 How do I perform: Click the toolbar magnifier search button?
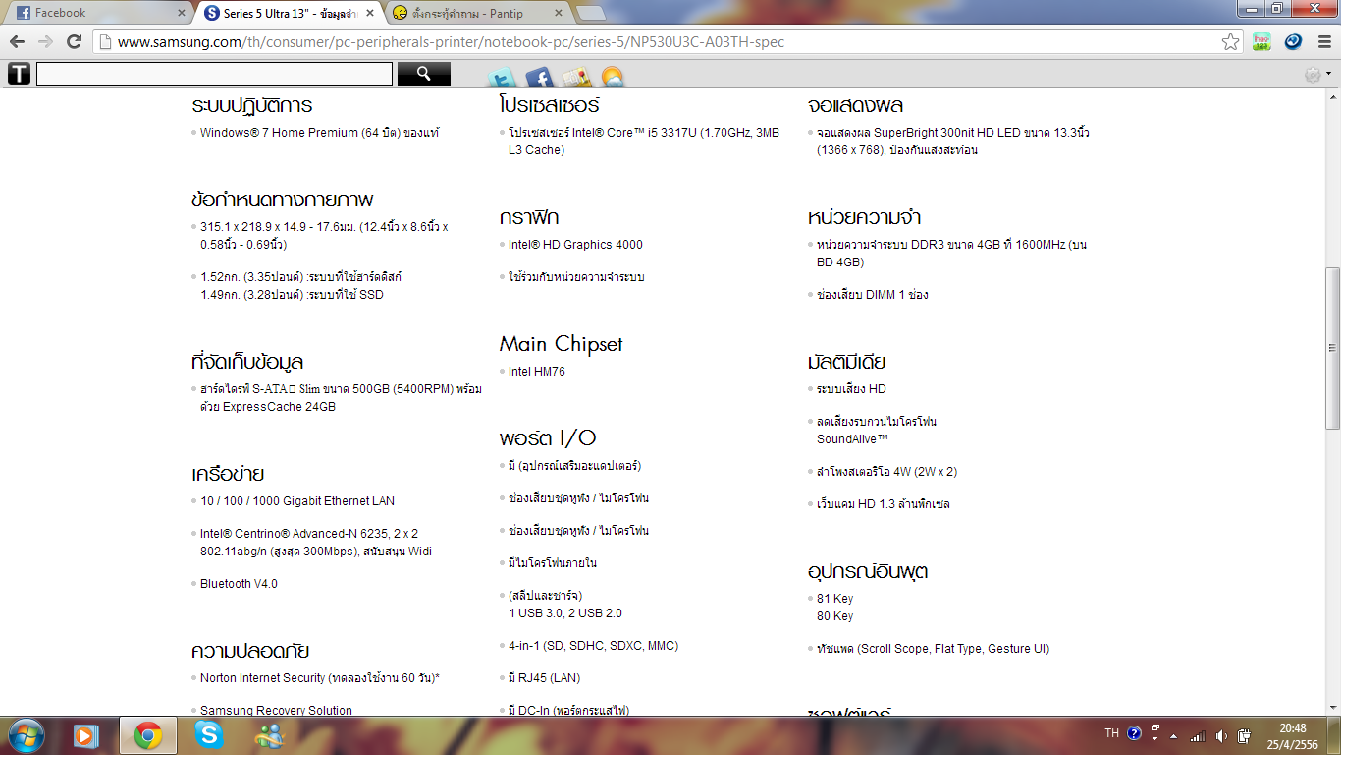tap(424, 74)
